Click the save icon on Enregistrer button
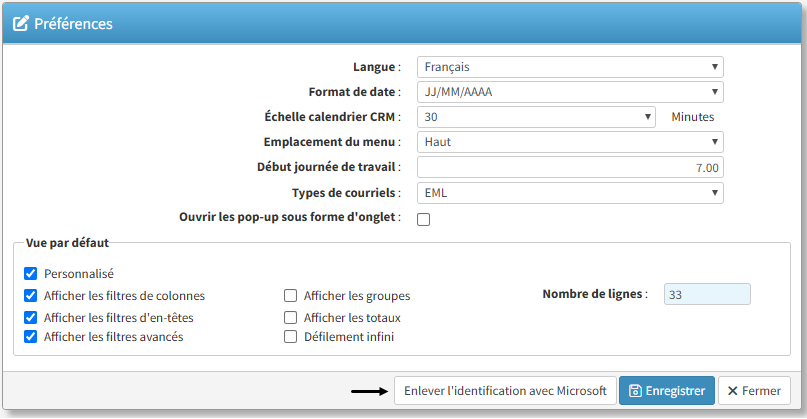807x419 pixels. pos(635,391)
